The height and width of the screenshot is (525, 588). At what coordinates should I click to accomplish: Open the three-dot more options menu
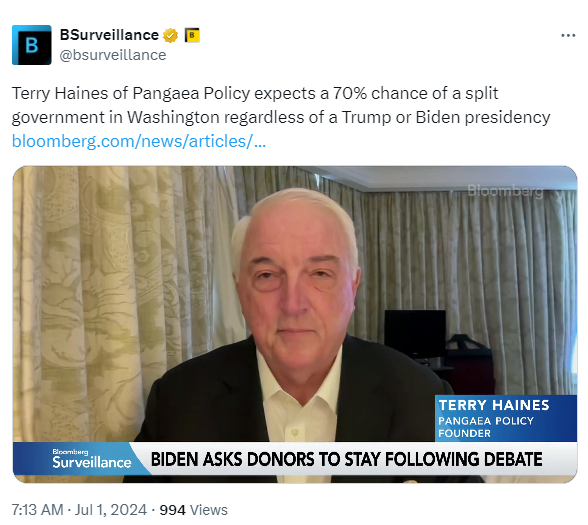click(x=568, y=36)
